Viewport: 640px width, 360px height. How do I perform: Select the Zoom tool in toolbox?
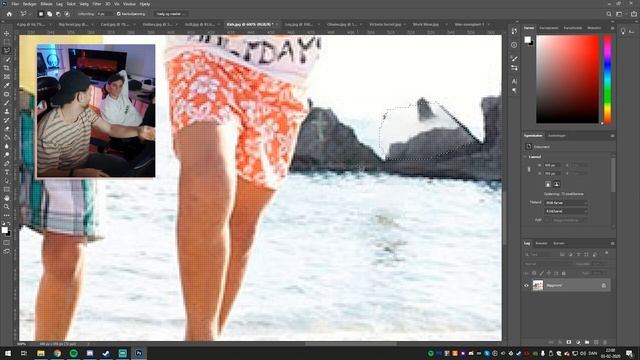[x=7, y=207]
